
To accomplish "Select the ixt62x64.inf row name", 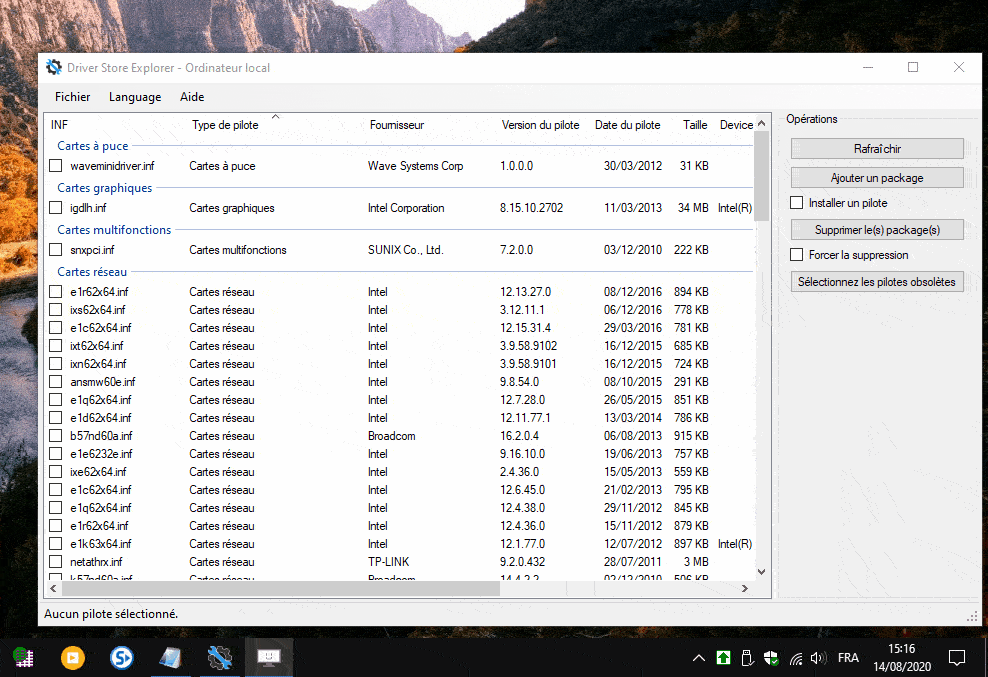I will [97, 345].
